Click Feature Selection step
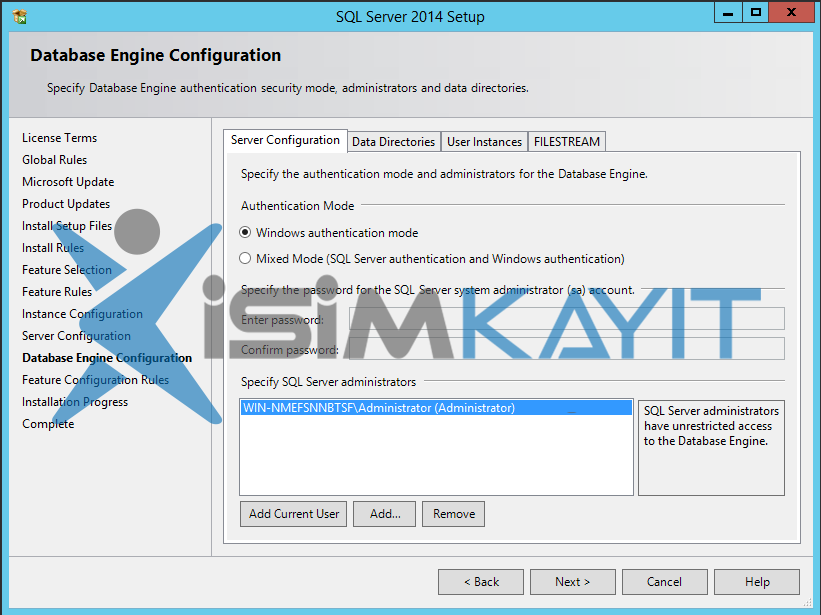821x615 pixels. coord(67,270)
